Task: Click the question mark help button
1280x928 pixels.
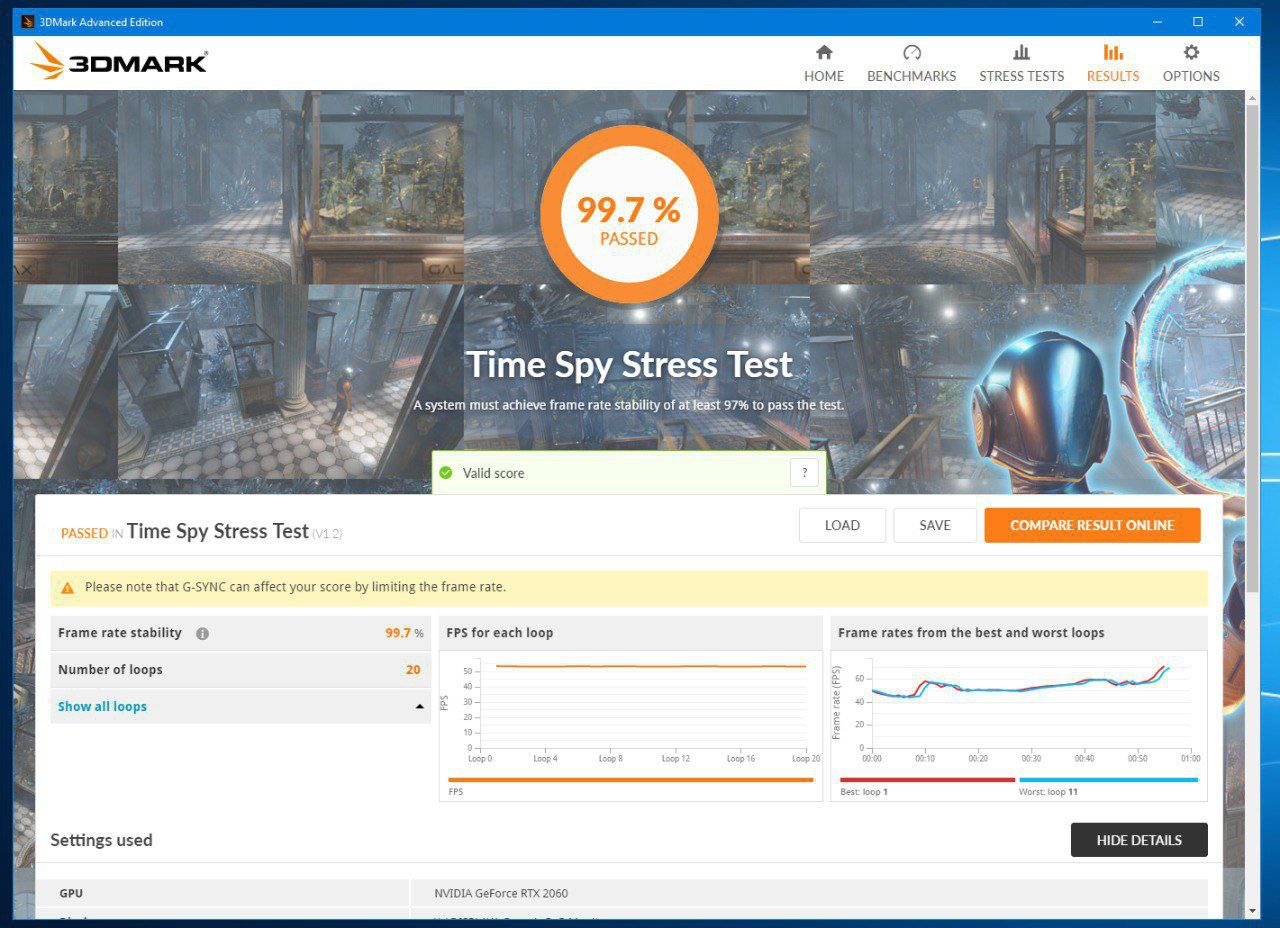Action: [804, 473]
